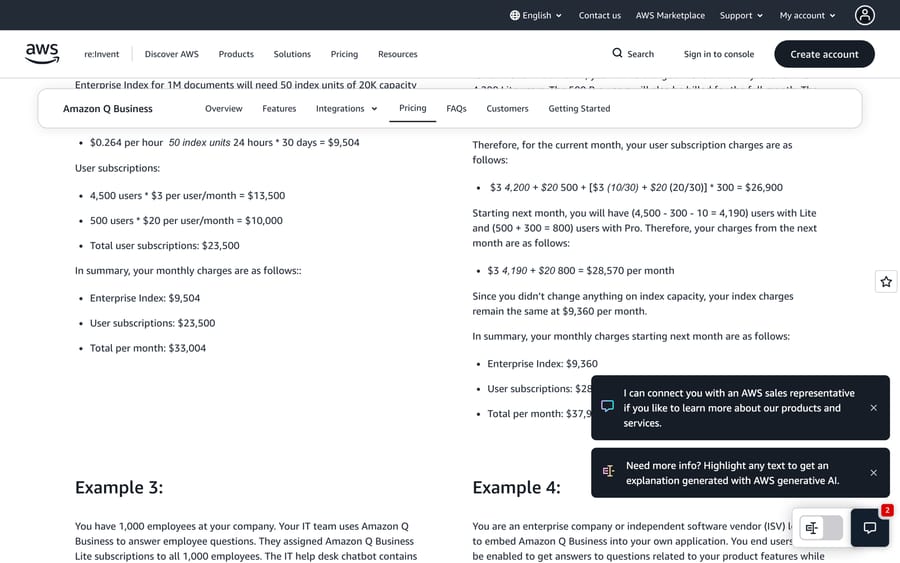
Task: Click the 'User subscriptions:' label
Action: pos(118,168)
